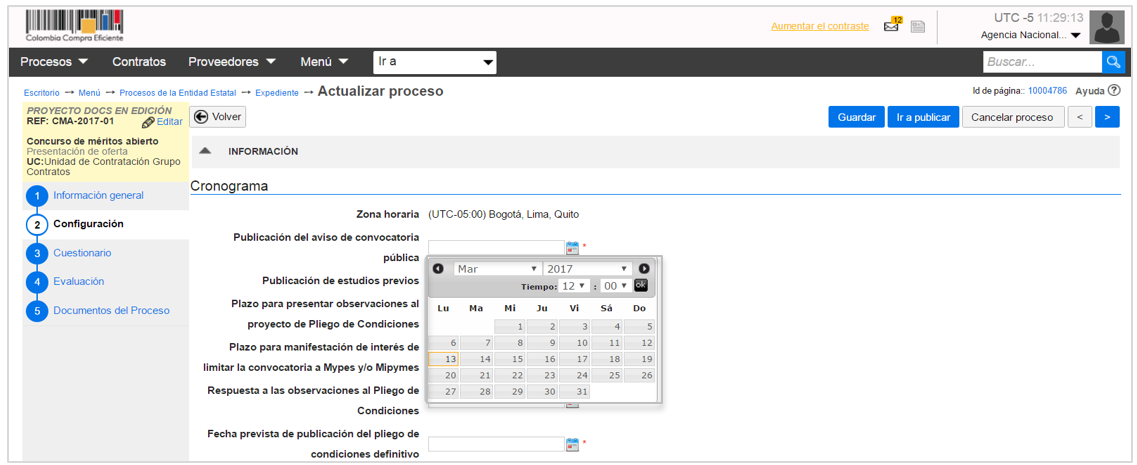Open the Proveedores menu
This screenshot has height=465, width=1137.
(x=232, y=62)
